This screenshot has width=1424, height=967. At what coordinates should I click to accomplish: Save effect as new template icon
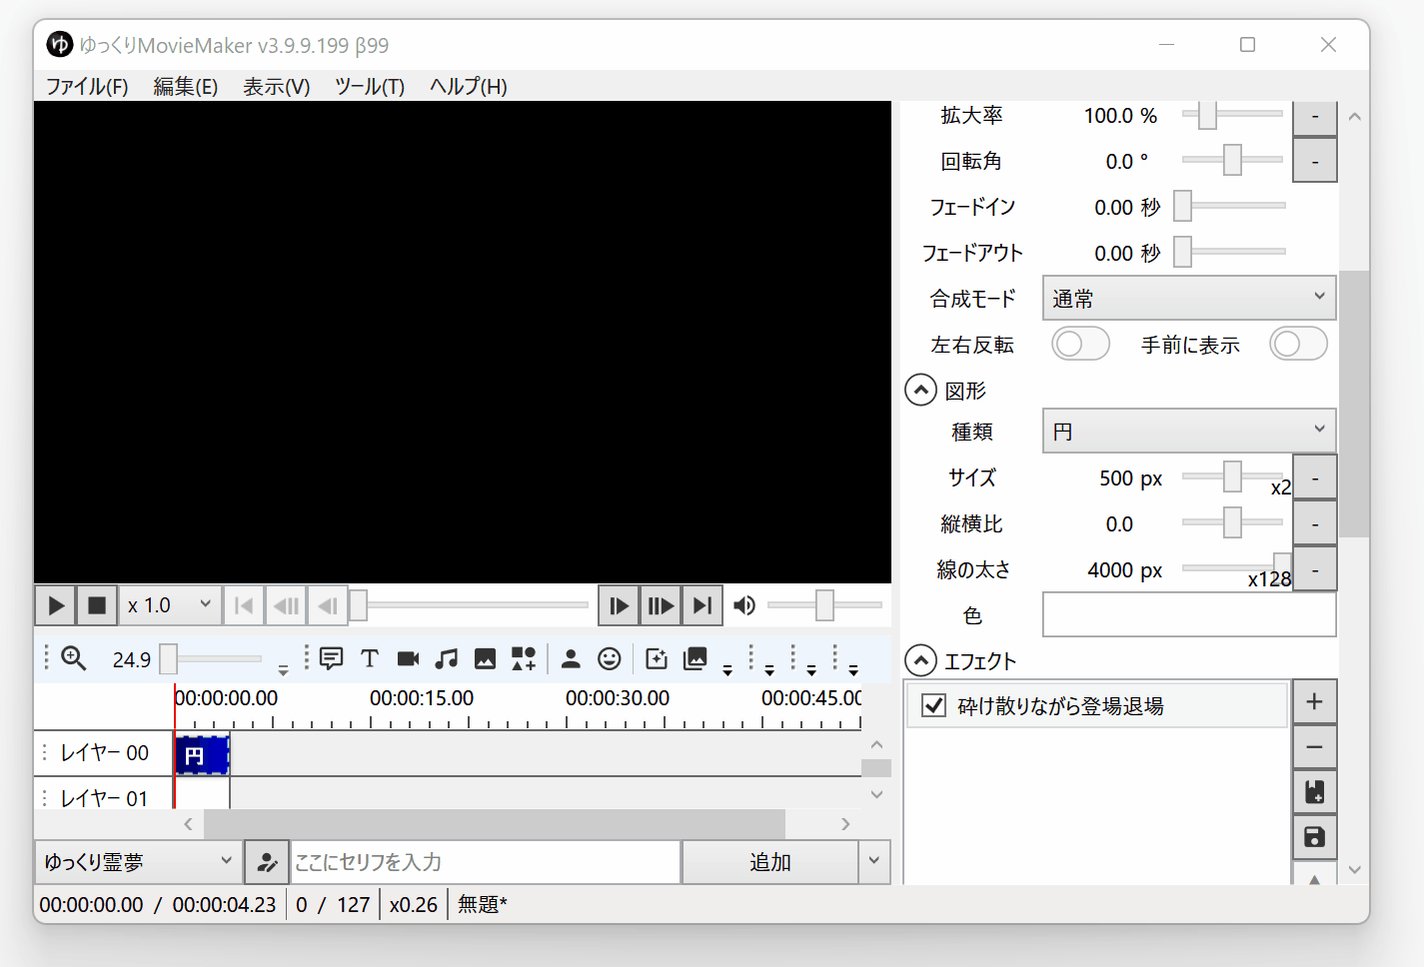(x=1314, y=792)
